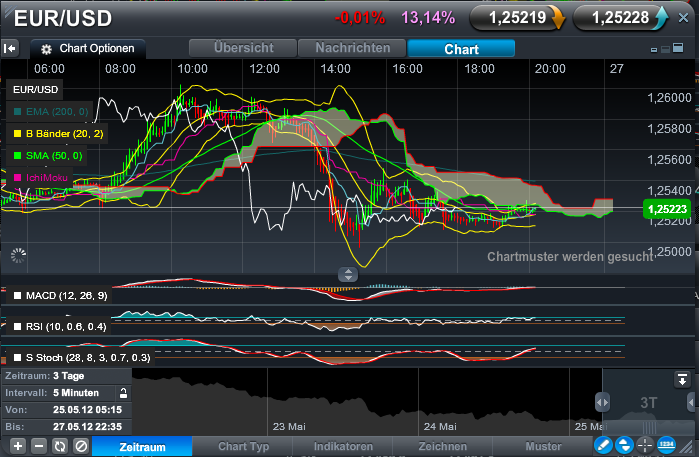The image size is (699, 457).
Task: Click the 23 Mai label in navigator
Action: (289, 427)
